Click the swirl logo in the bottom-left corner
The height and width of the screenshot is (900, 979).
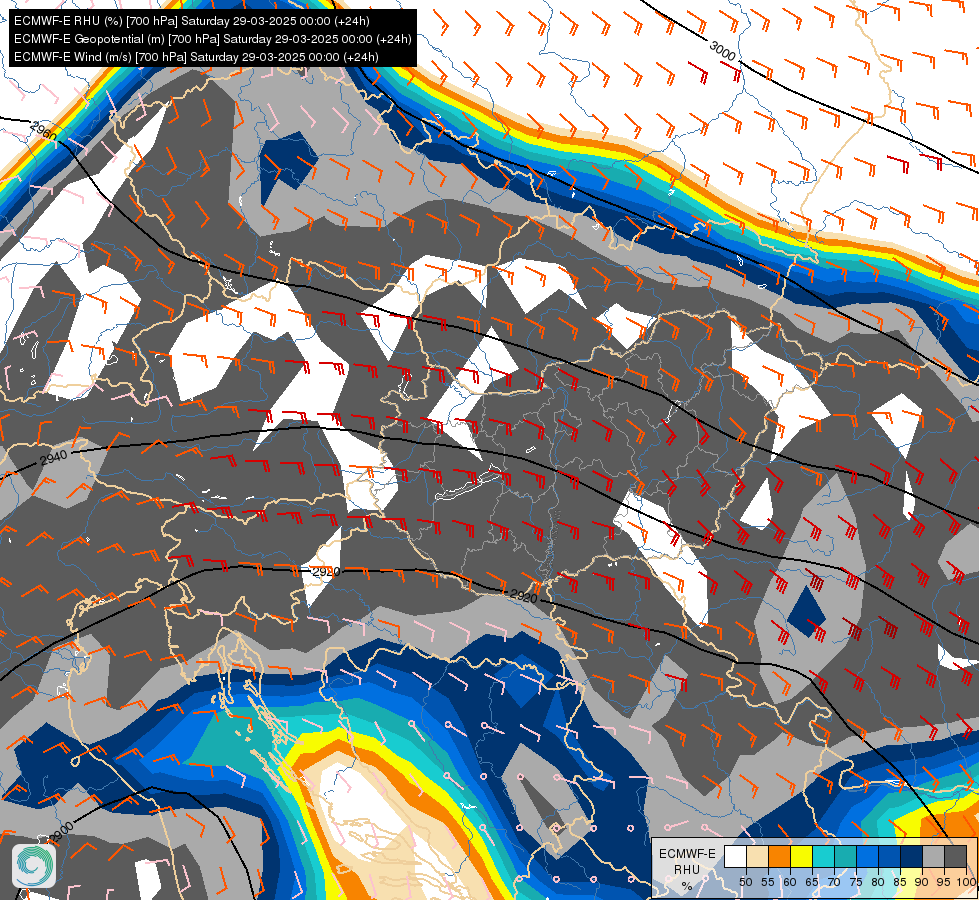[34, 866]
